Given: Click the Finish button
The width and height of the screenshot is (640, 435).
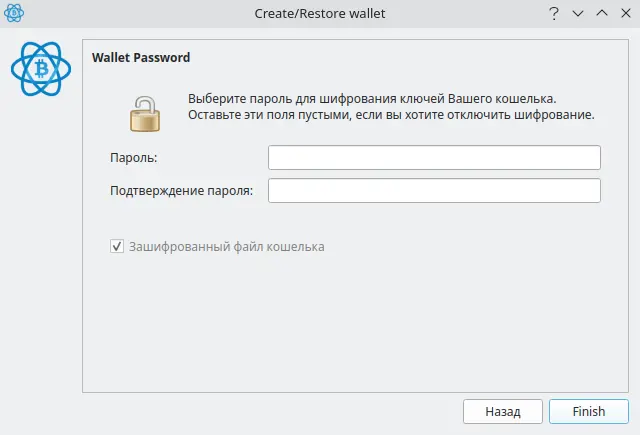Looking at the screenshot, I should point(589,411).
